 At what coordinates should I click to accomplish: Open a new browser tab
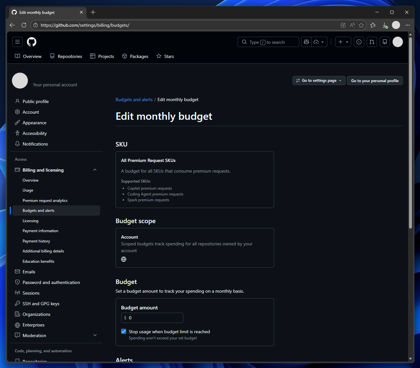click(x=93, y=12)
